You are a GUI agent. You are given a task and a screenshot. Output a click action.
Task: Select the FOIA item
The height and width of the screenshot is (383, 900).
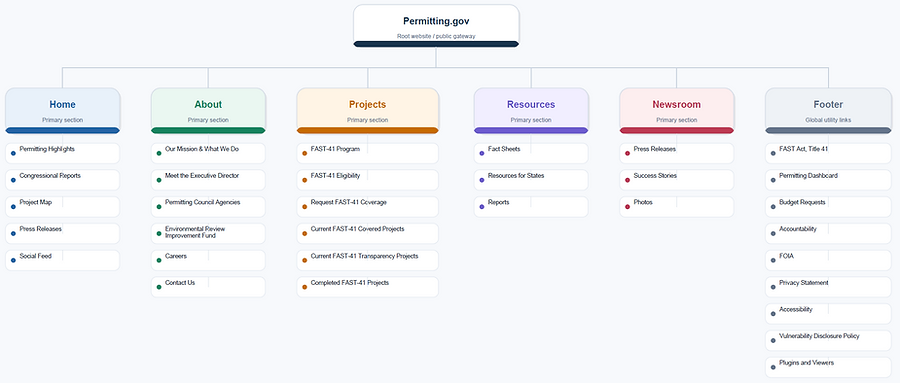pyautogui.click(x=828, y=260)
